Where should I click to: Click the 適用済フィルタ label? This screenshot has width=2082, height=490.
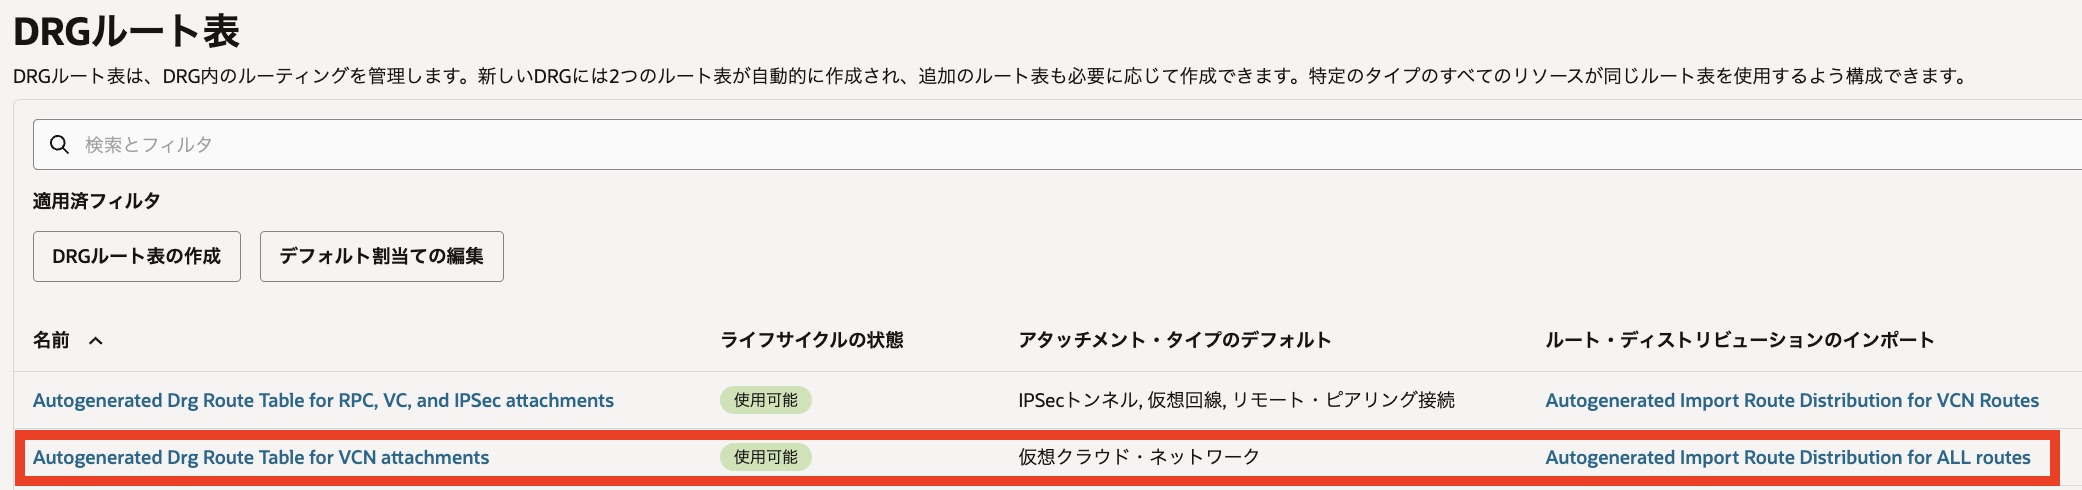(96, 201)
